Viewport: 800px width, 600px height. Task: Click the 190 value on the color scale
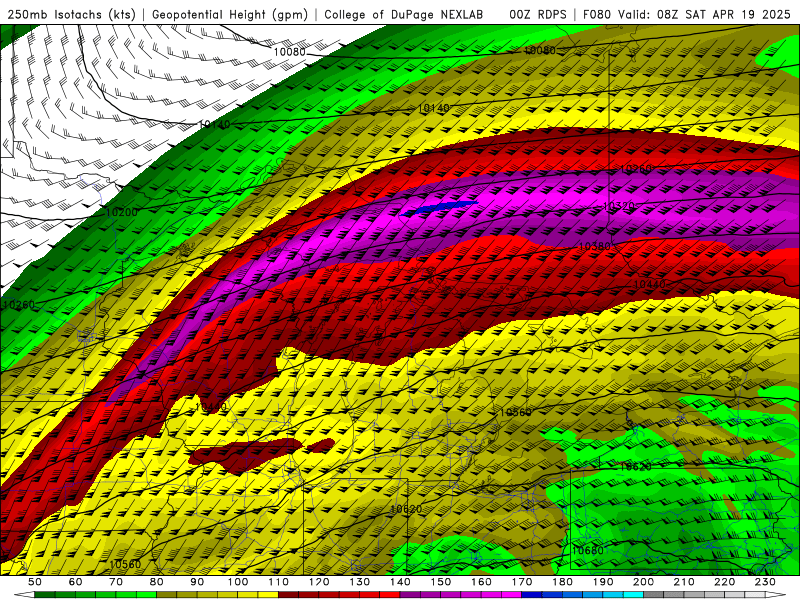[x=603, y=582]
